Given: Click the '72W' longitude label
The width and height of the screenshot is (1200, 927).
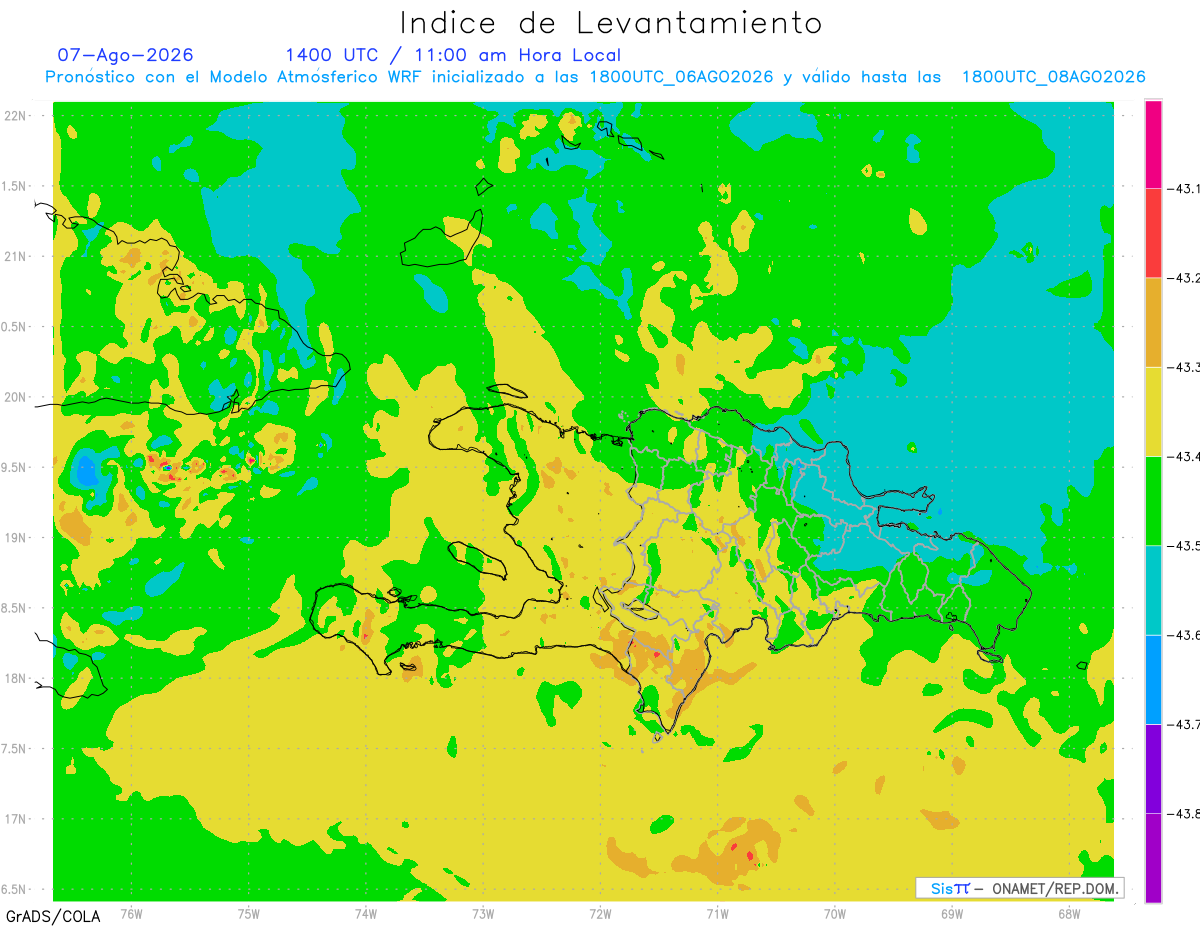Looking at the screenshot, I should (600, 913).
